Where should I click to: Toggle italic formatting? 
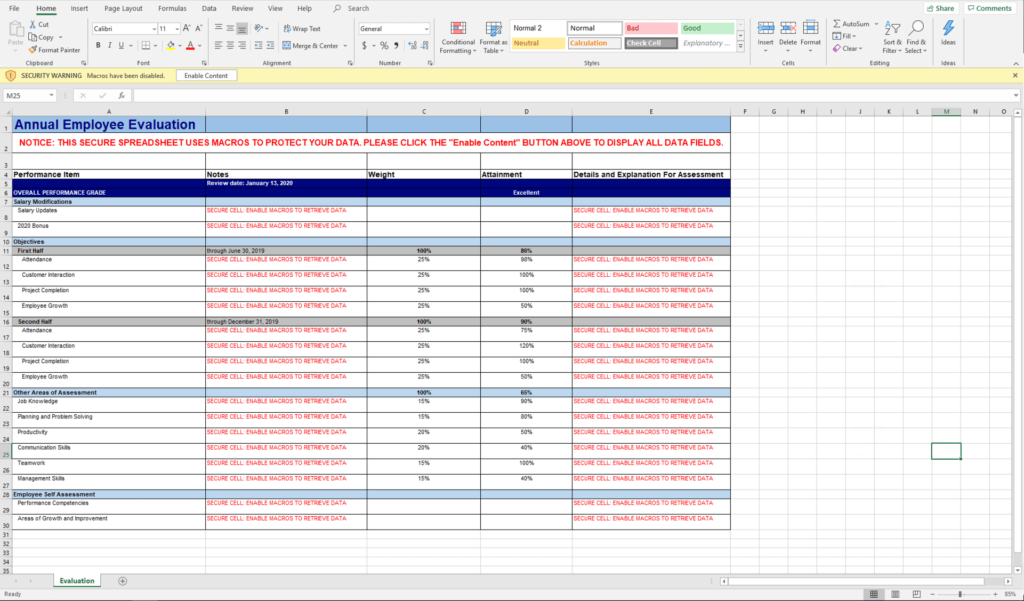click(x=108, y=45)
